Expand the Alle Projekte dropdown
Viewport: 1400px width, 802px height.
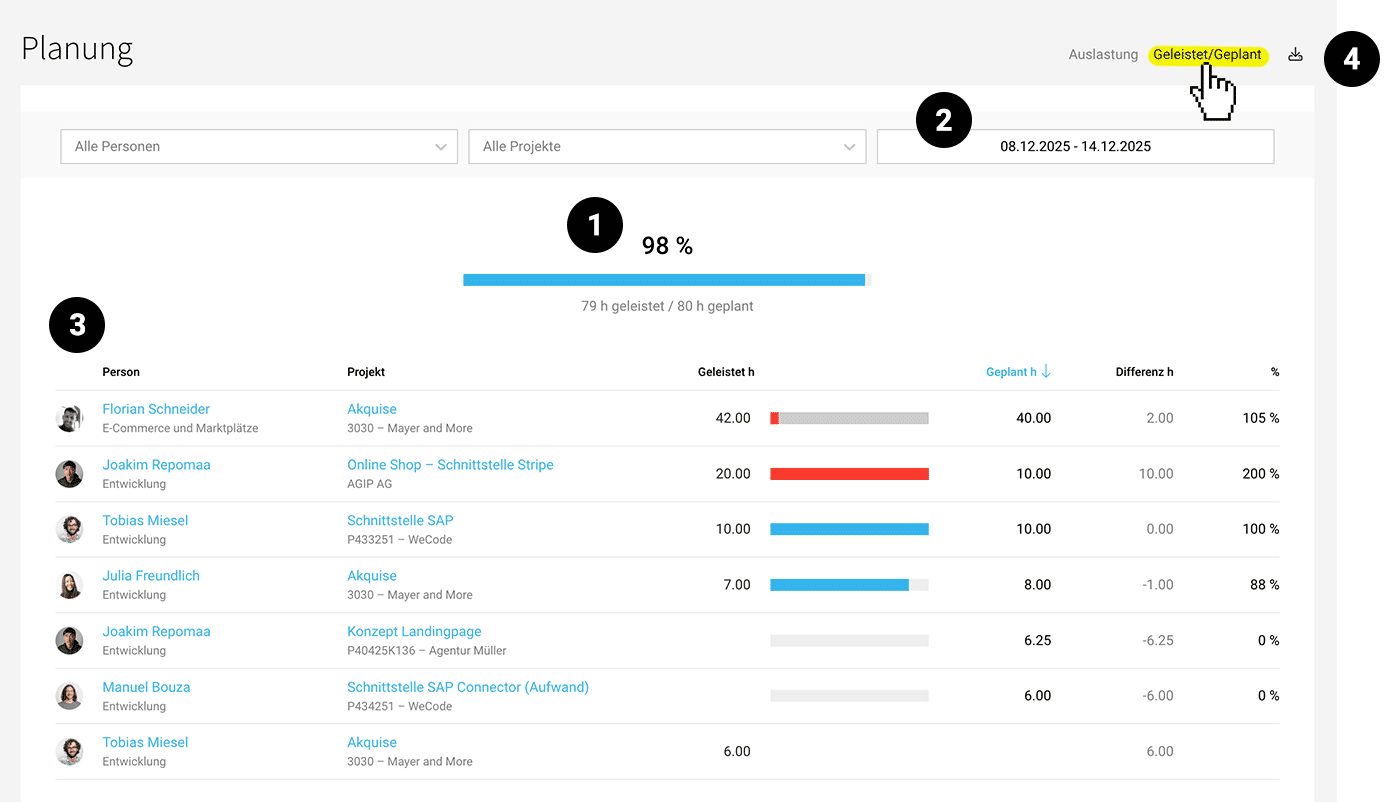click(667, 147)
